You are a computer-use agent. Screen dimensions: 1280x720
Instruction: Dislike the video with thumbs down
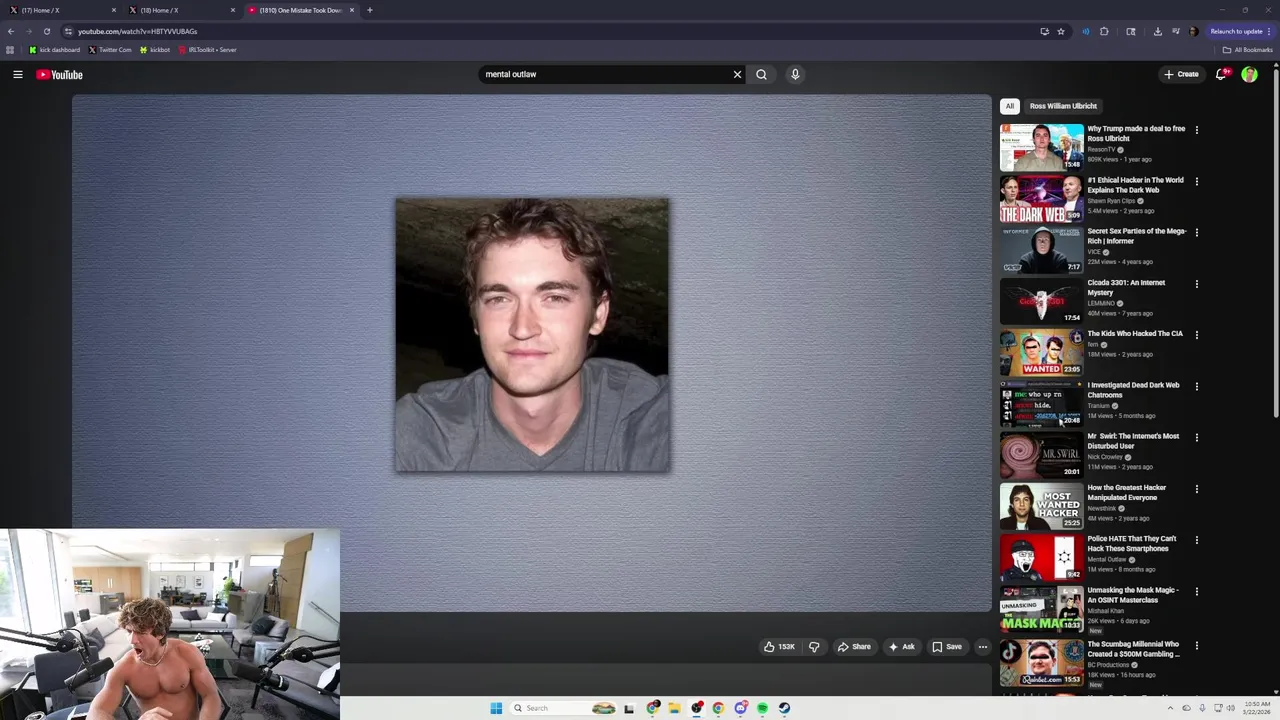pos(814,647)
